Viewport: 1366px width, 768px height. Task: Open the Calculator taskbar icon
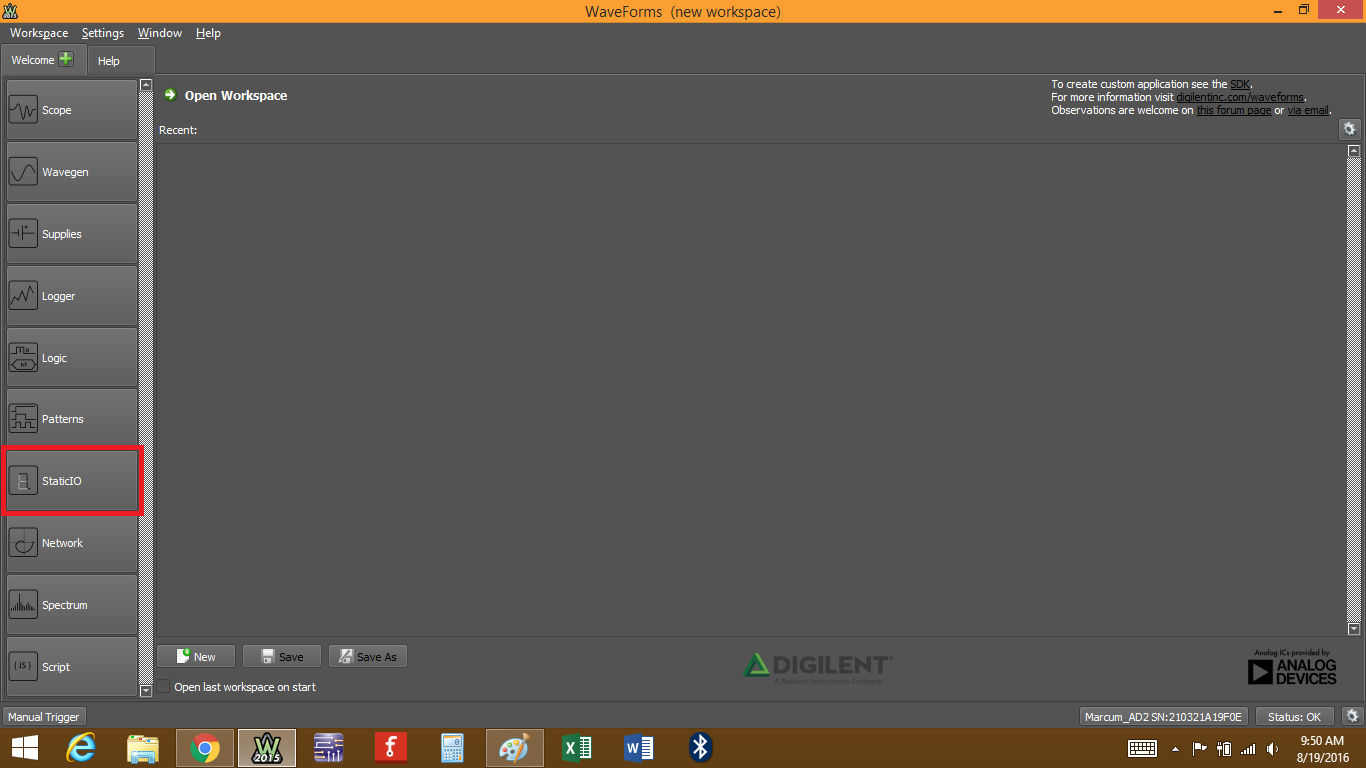453,747
